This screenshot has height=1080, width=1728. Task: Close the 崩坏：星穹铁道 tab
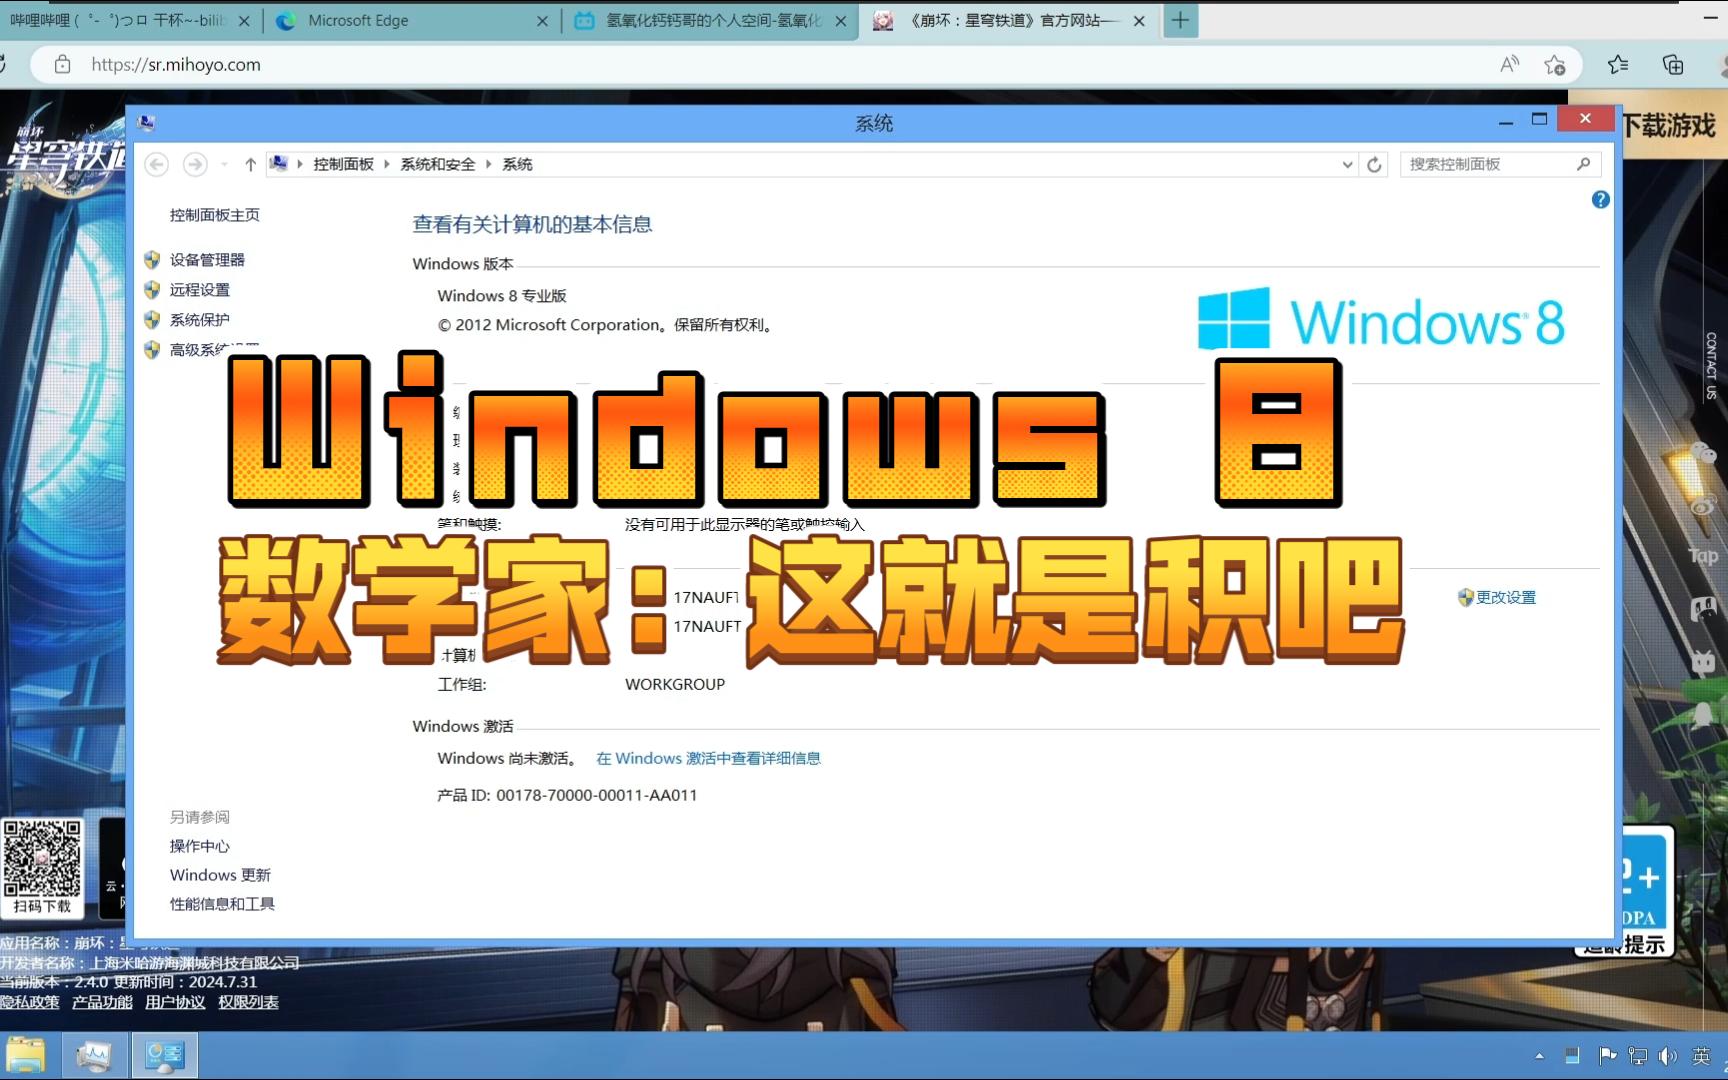point(1138,20)
